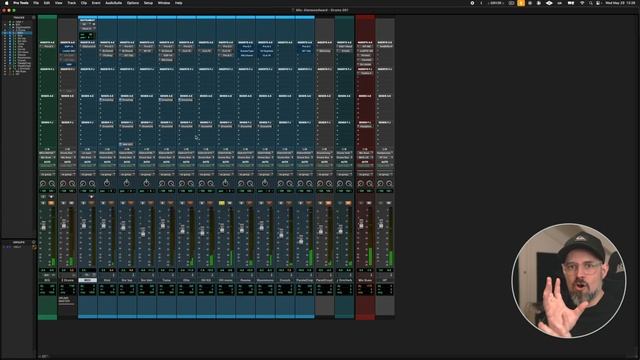Viewport: 640px width, 360px height.
Task: Open the Setup menu
Action: click(x=148, y=3)
